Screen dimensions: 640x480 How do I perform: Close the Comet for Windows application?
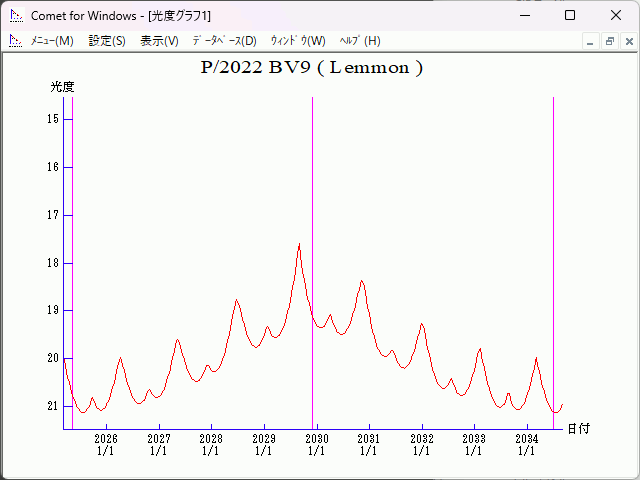[x=615, y=16]
